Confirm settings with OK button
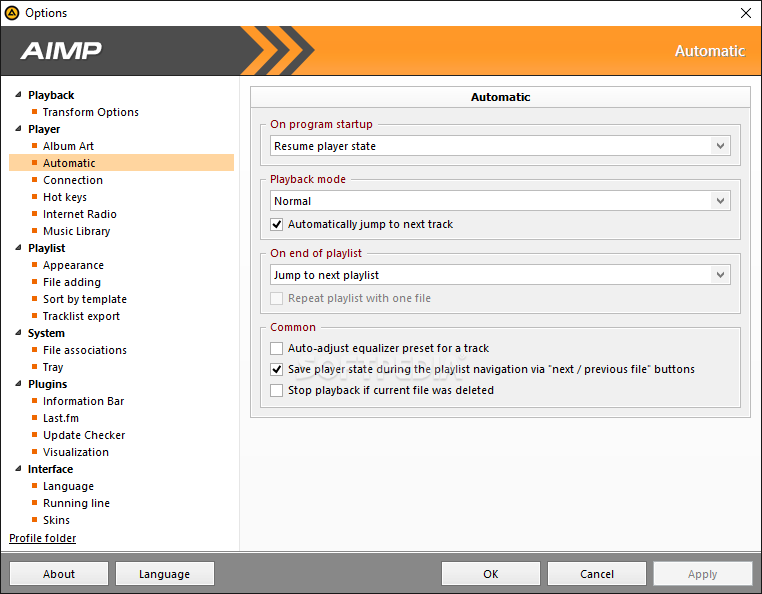The width and height of the screenshot is (762, 594). click(491, 574)
